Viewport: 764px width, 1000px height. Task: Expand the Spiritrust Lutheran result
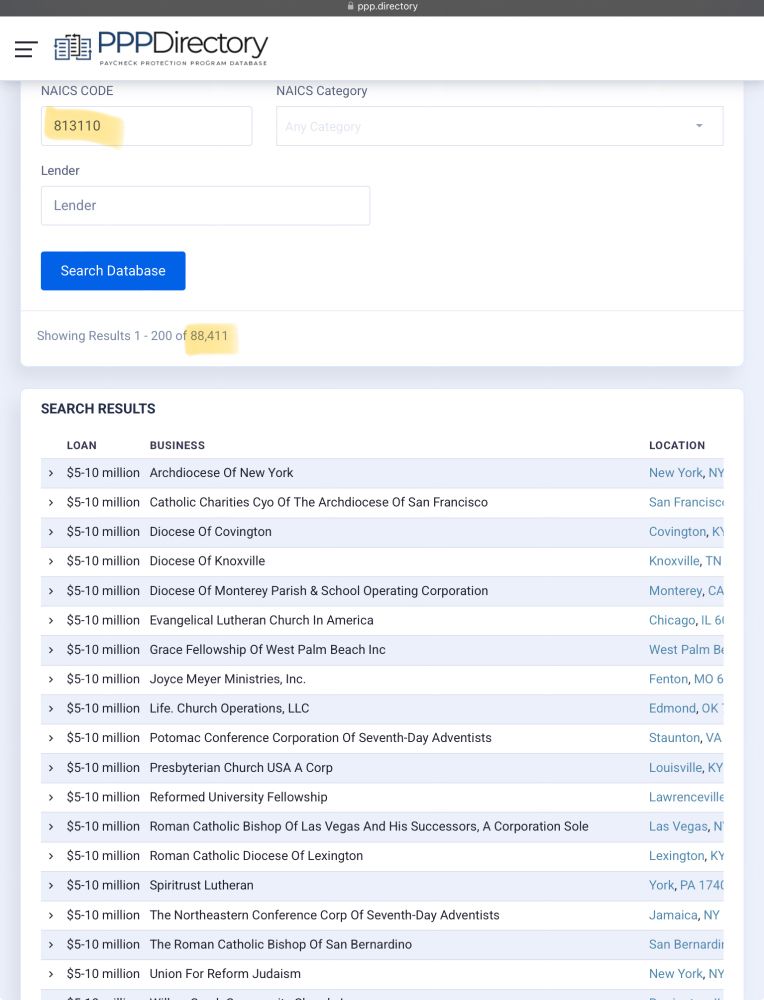point(51,885)
